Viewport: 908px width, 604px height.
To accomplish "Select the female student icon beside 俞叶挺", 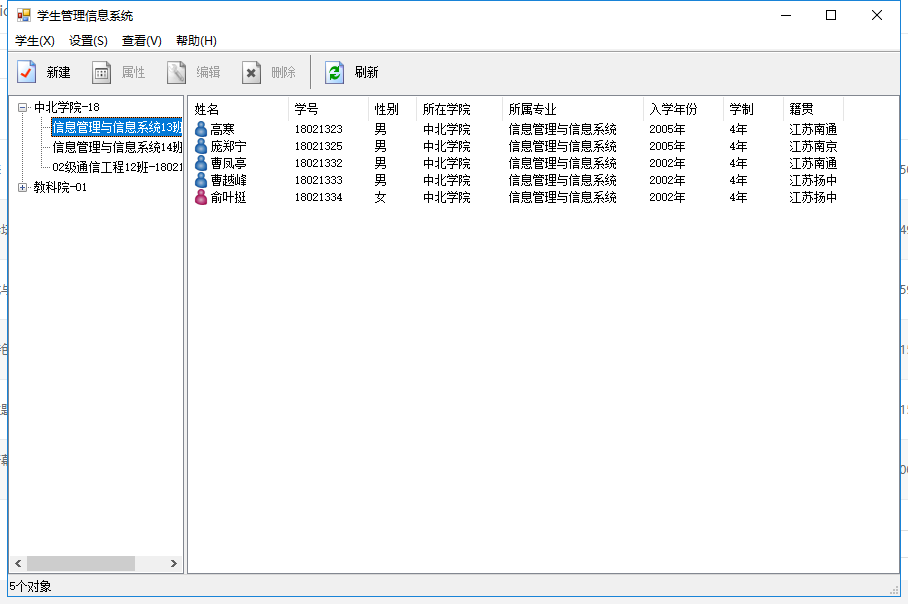I will tap(201, 197).
